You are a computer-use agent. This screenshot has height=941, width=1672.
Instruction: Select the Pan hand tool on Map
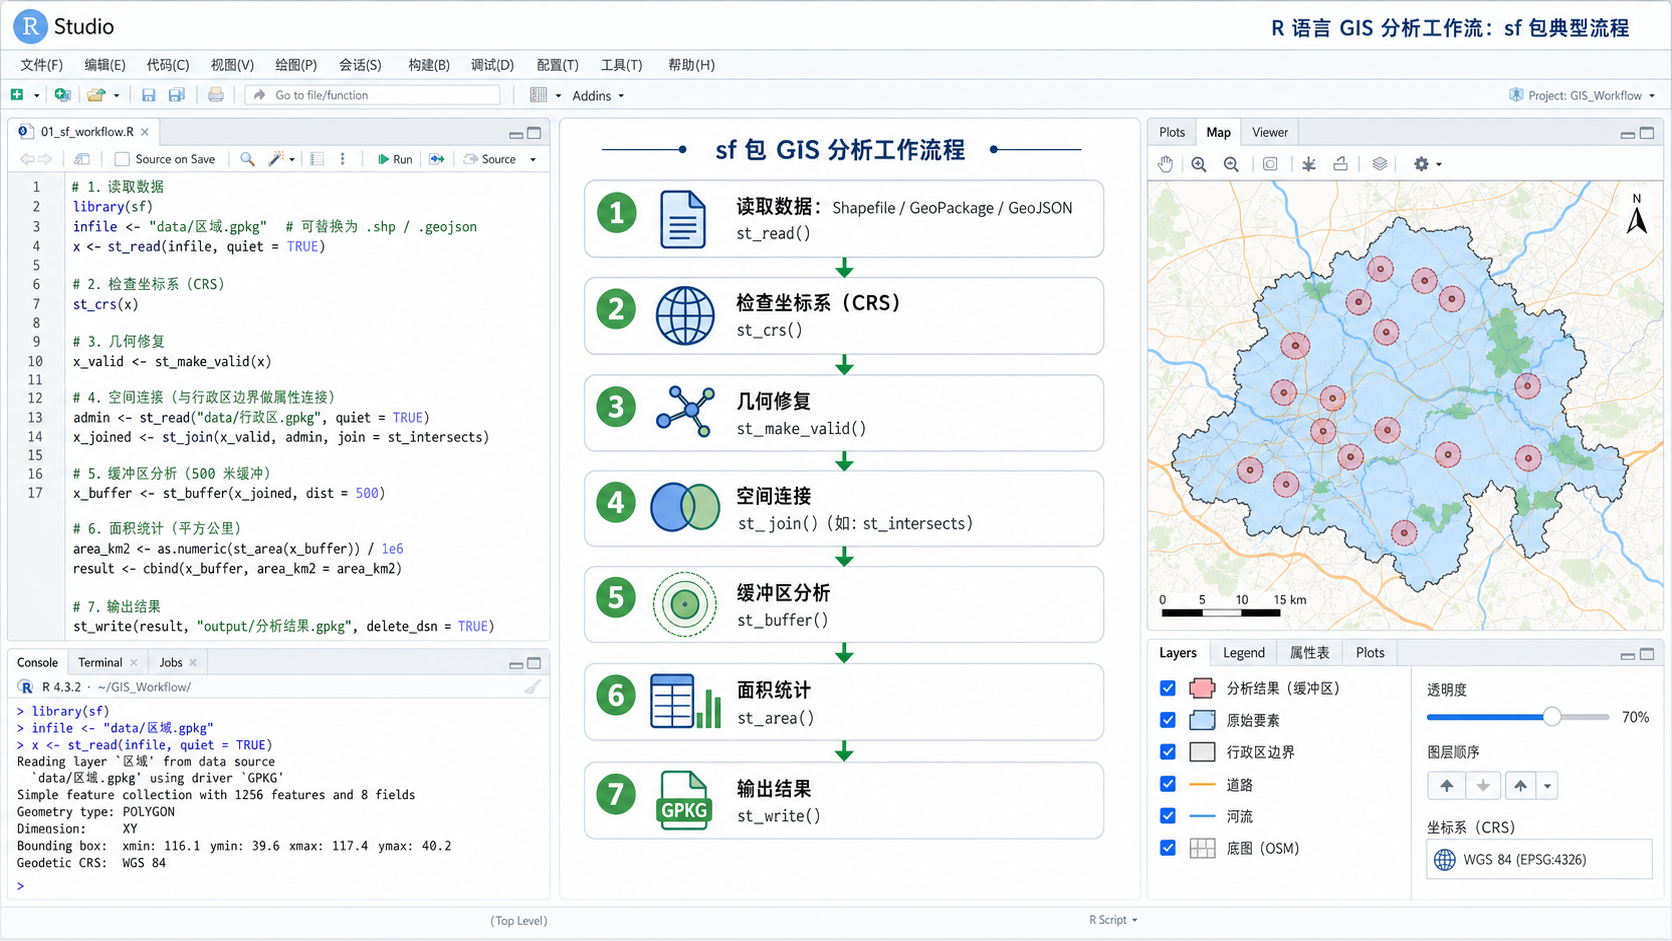click(1165, 164)
